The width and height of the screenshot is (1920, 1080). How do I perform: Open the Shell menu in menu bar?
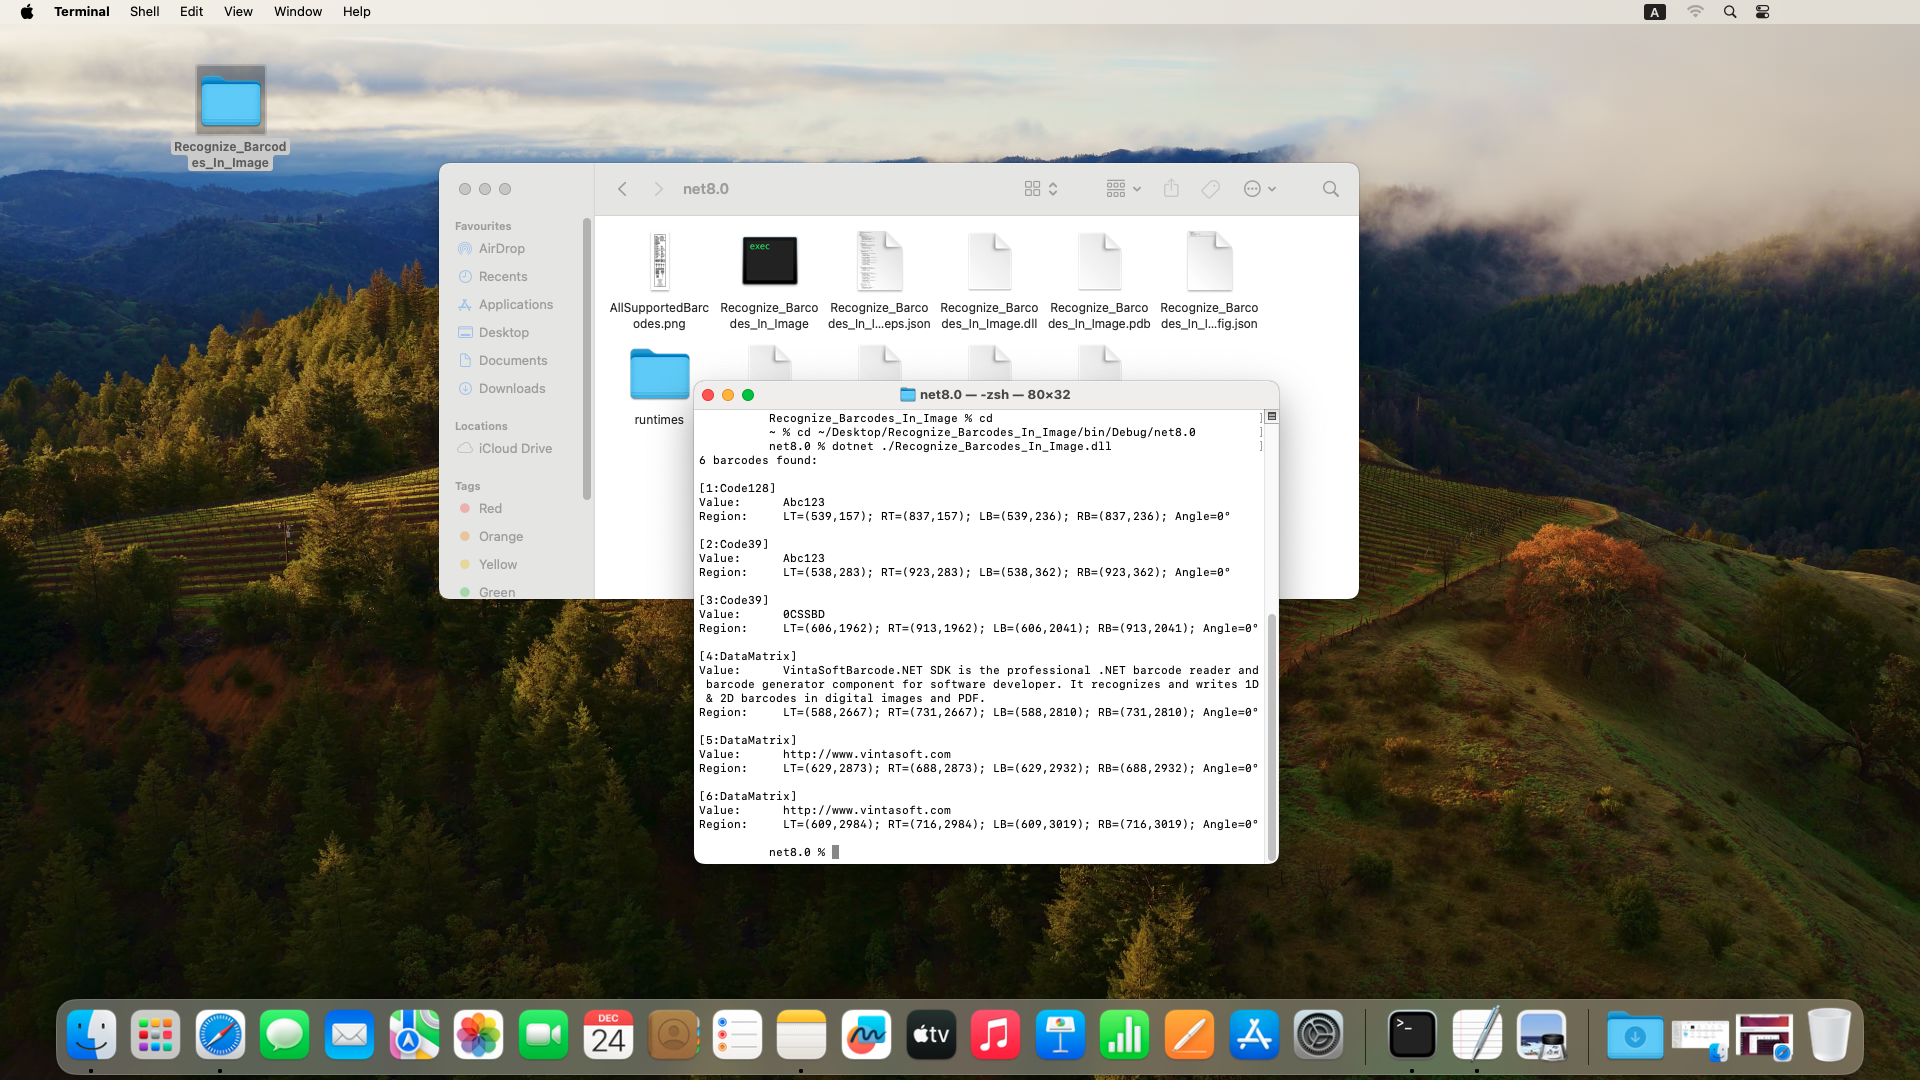(144, 12)
